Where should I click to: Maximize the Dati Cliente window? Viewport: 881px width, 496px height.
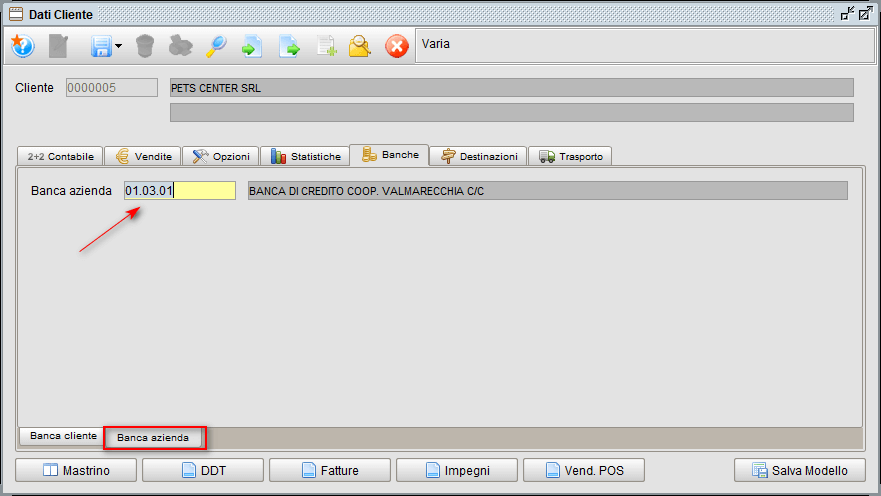865,13
